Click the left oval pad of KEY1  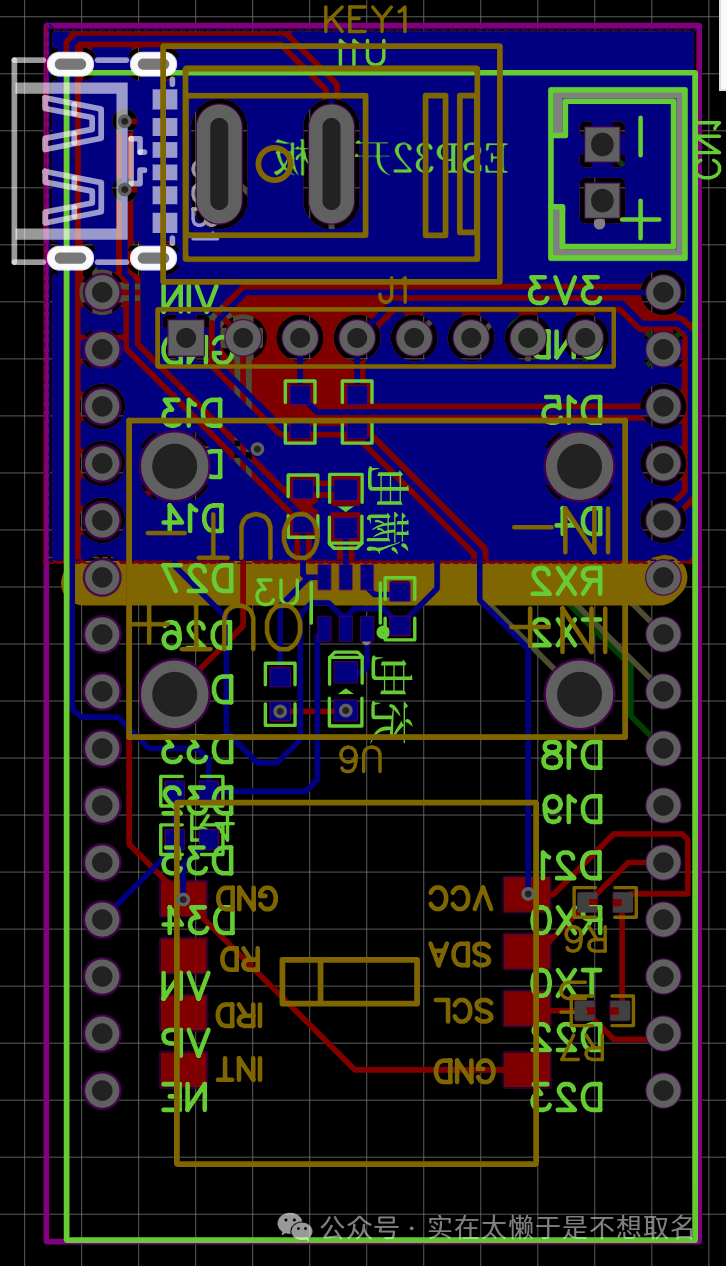click(220, 163)
